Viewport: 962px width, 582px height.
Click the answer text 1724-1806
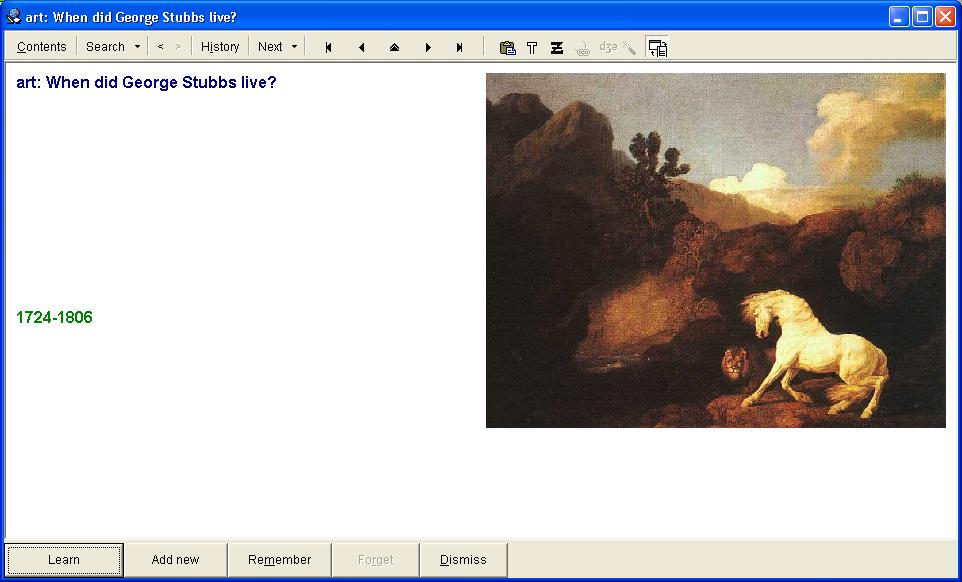(54, 318)
